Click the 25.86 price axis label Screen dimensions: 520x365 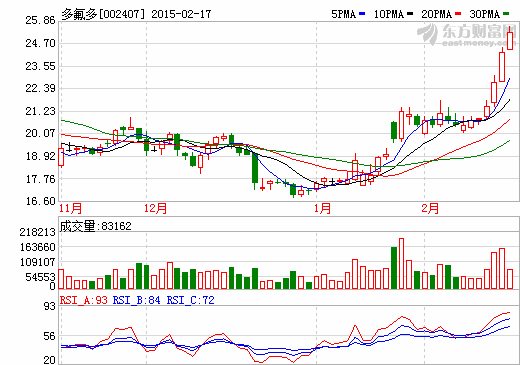tap(40, 20)
